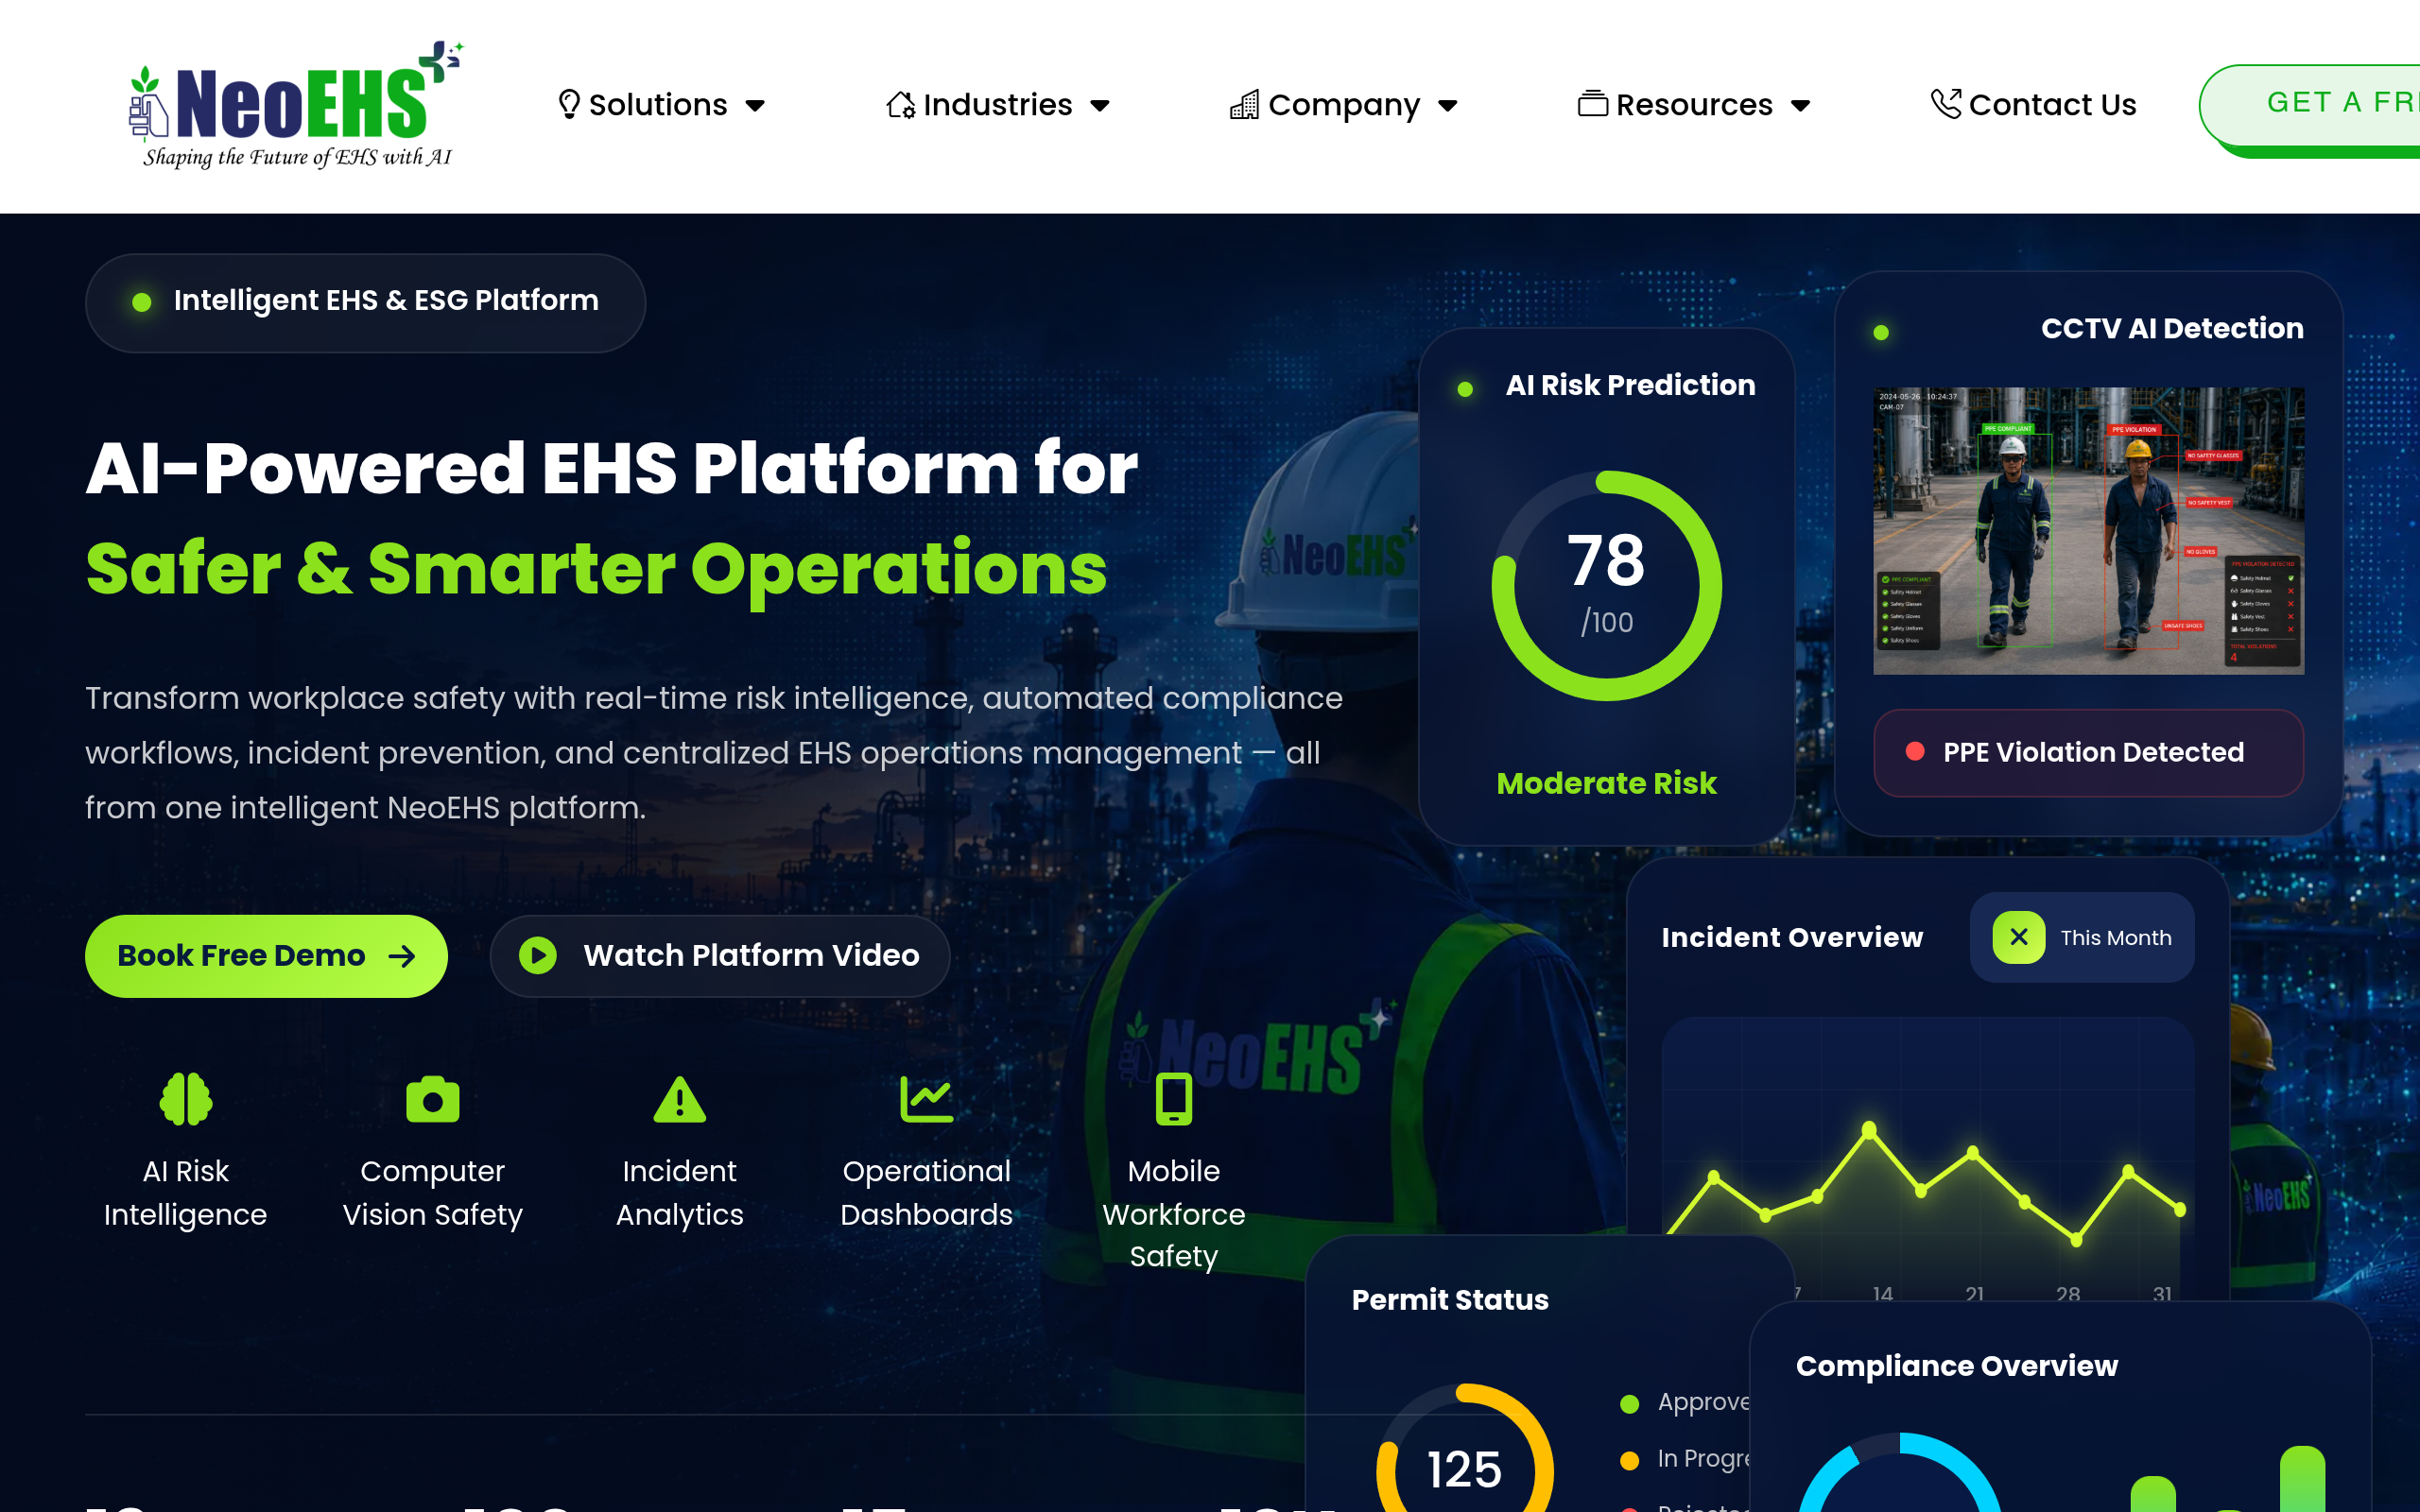
Task: Click the PPE Violation Detected alert
Action: tap(2088, 753)
